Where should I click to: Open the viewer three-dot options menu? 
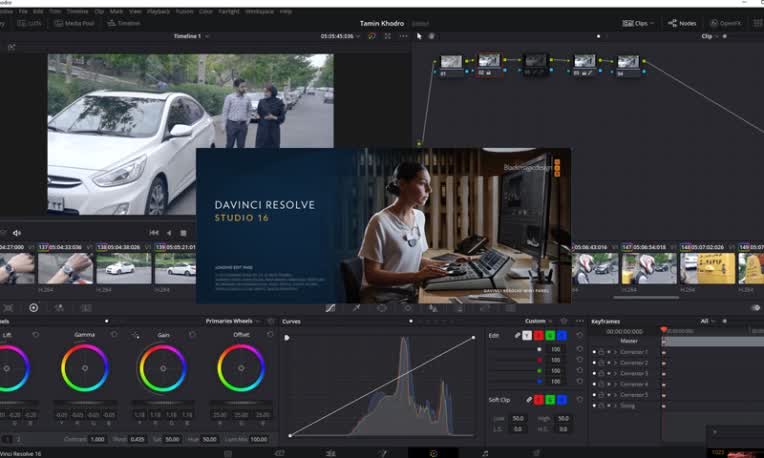click(x=403, y=36)
